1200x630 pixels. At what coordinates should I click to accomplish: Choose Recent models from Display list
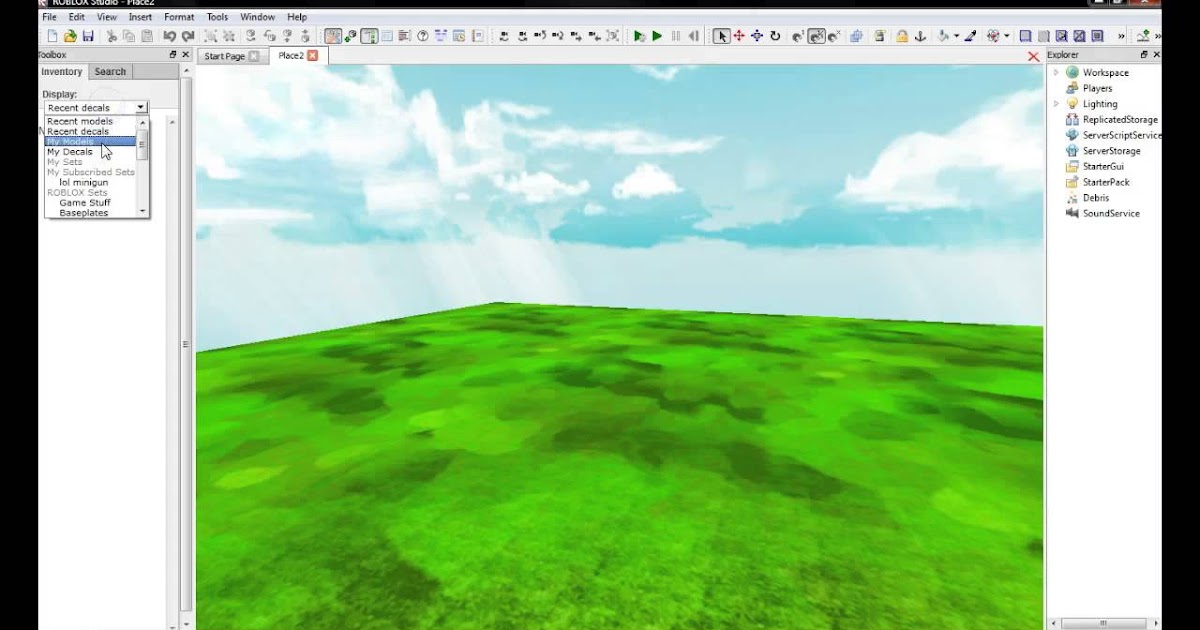tap(80, 121)
